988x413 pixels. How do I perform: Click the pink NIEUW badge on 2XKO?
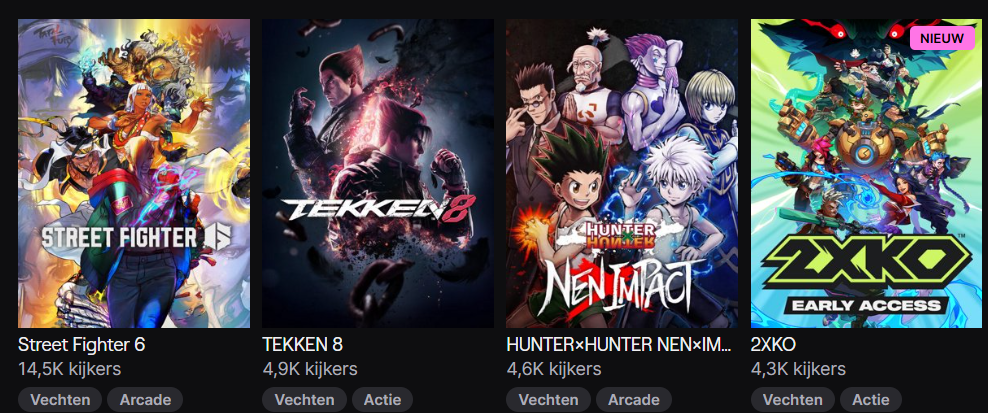(x=942, y=38)
